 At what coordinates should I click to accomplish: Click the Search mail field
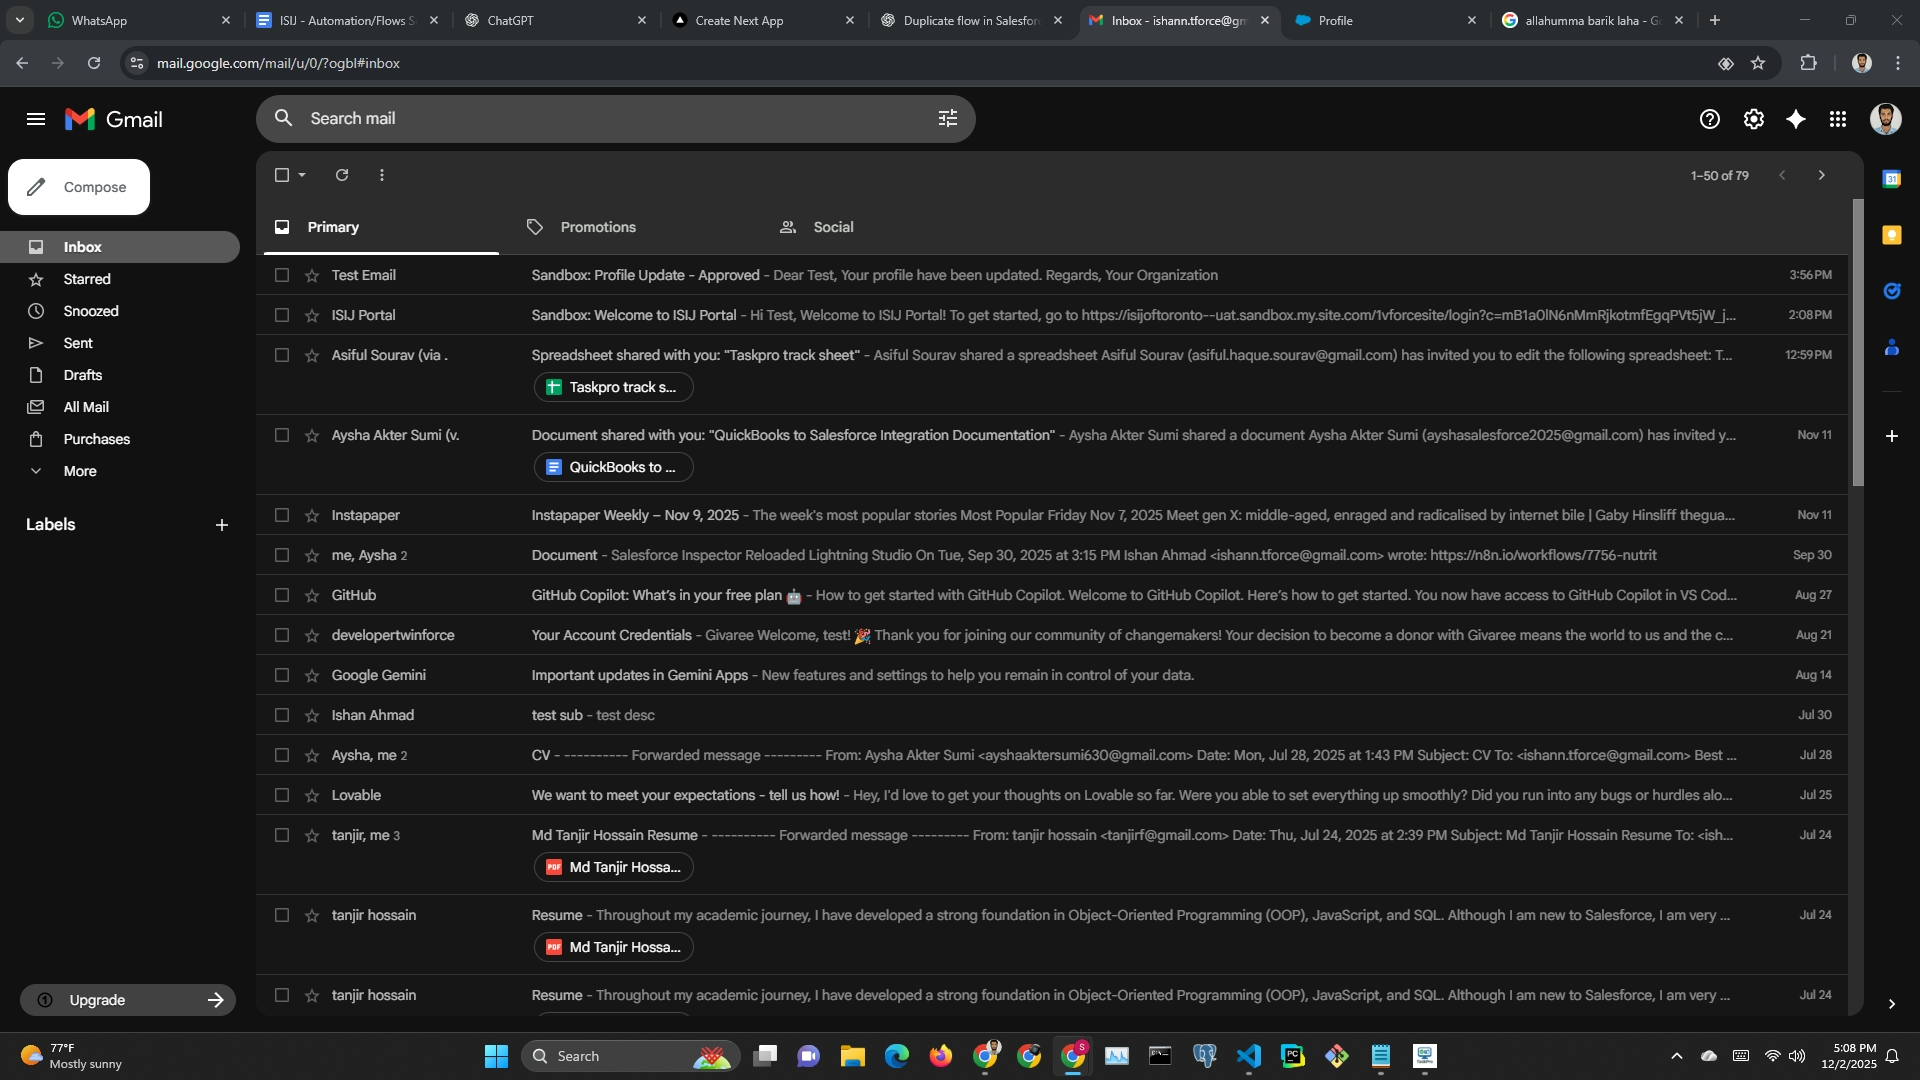tap(600, 118)
